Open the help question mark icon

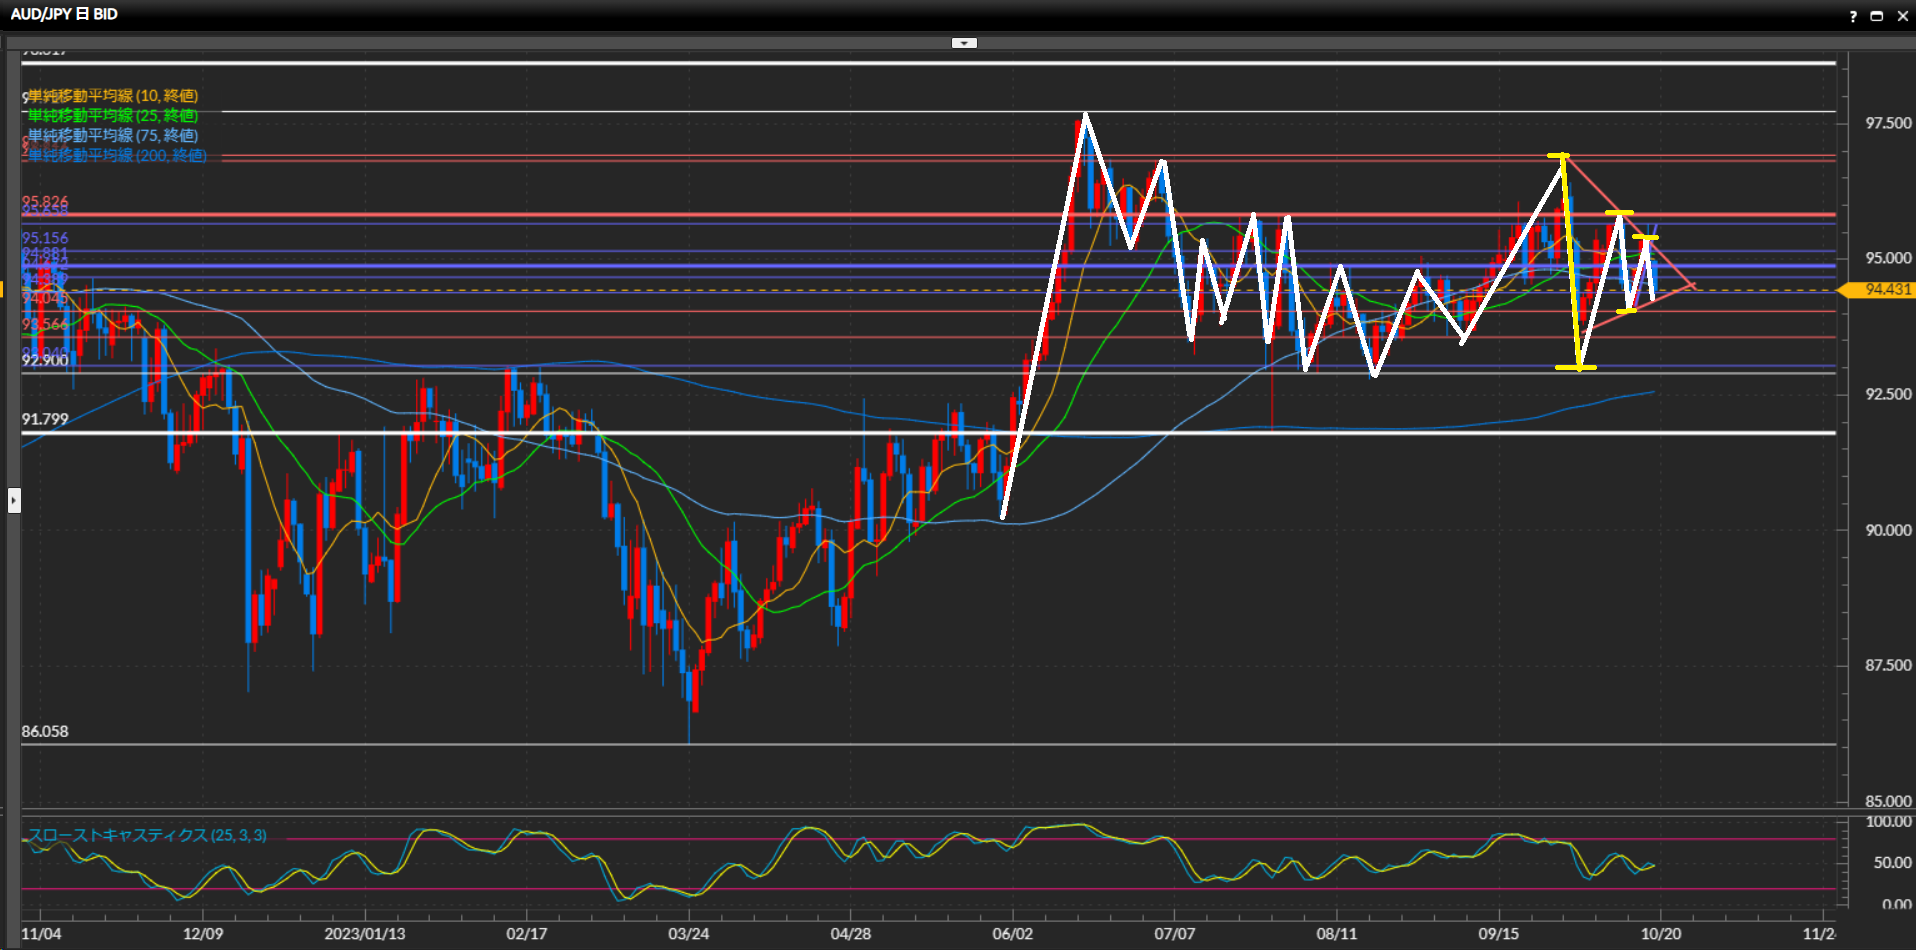[1852, 16]
